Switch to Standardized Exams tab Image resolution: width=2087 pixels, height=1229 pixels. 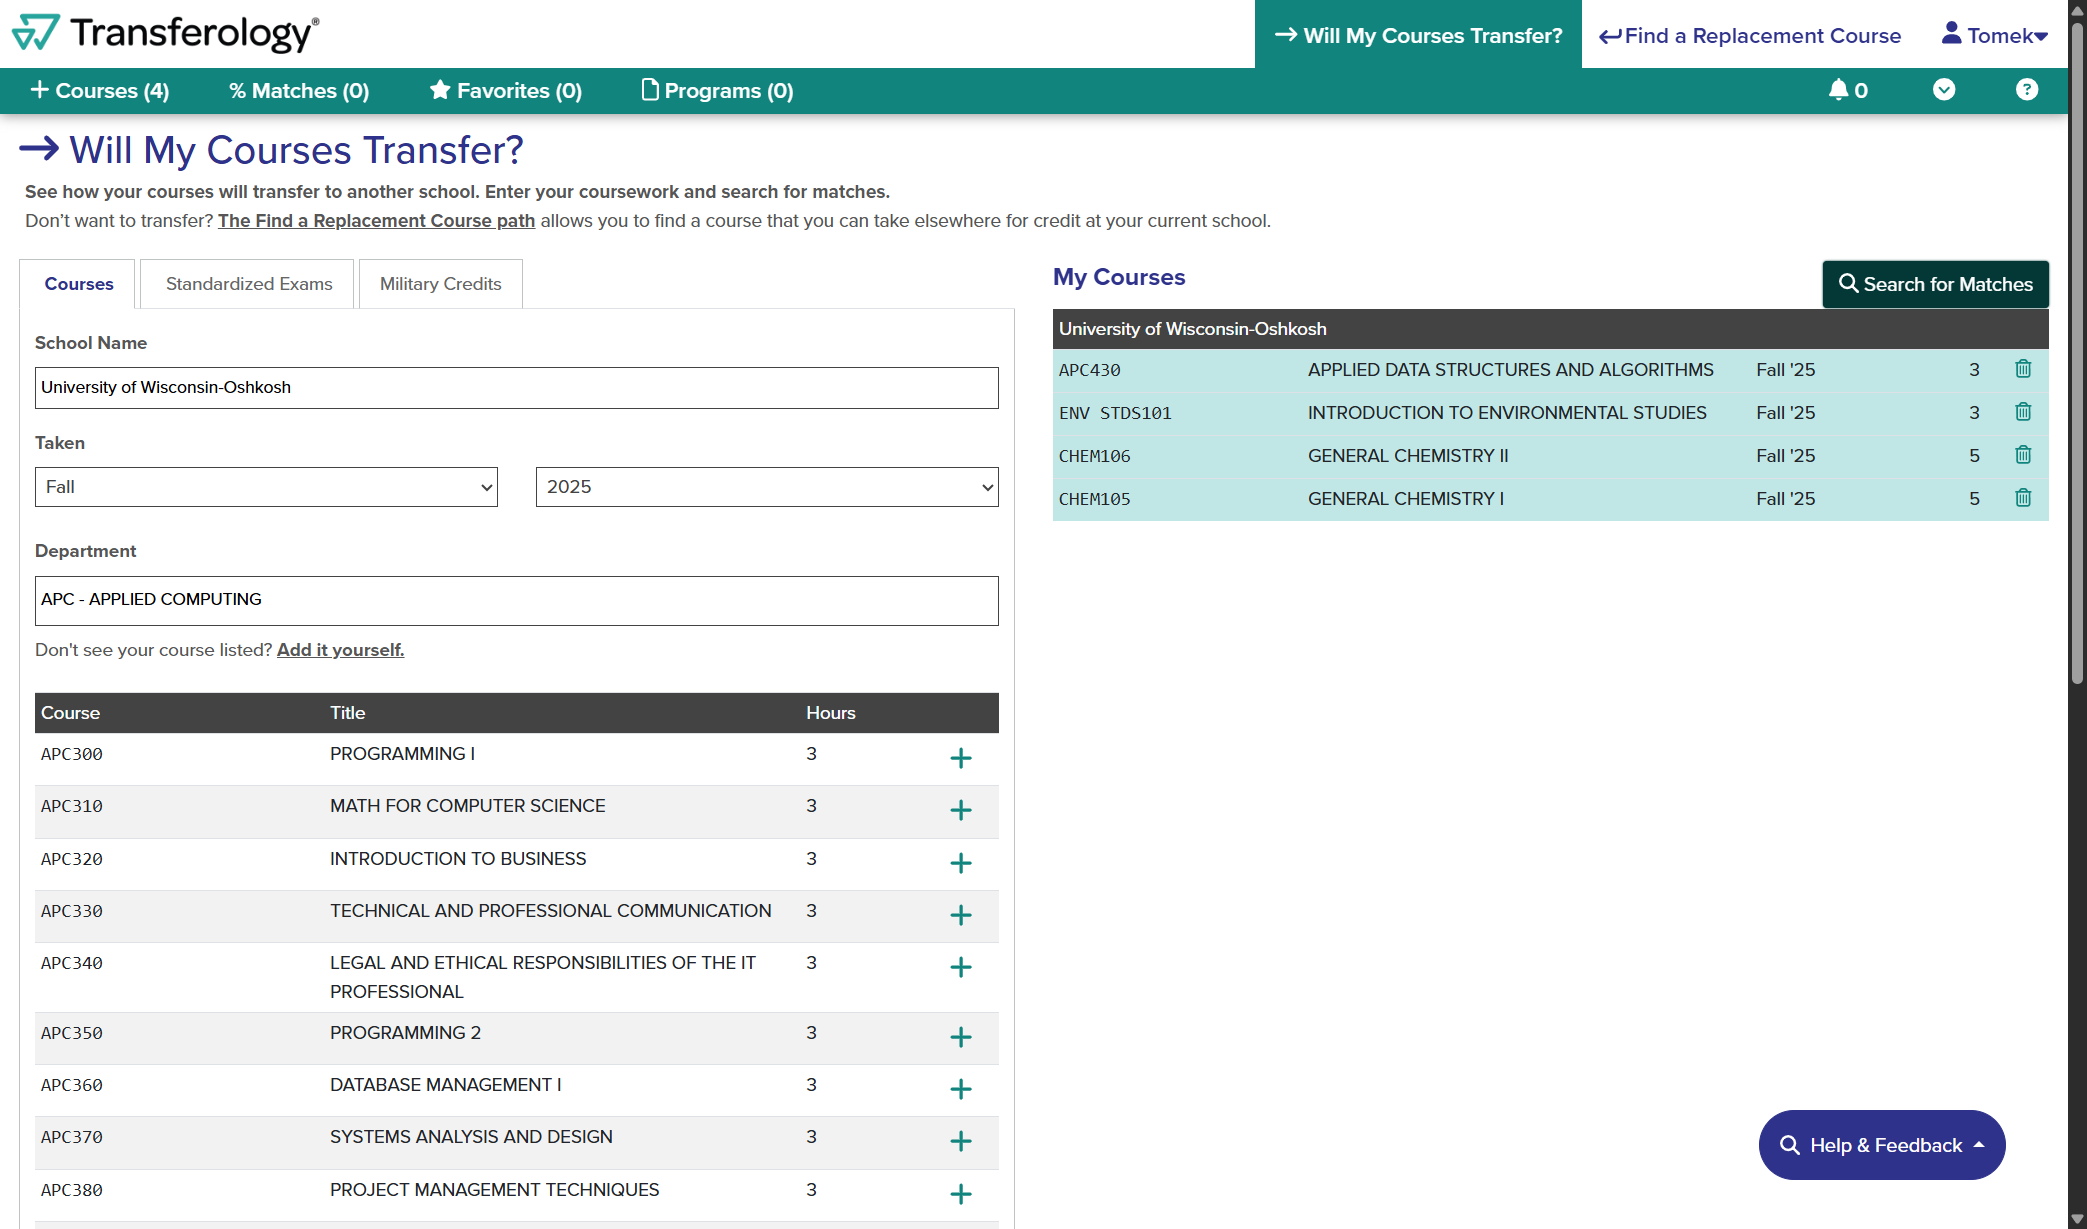click(248, 284)
